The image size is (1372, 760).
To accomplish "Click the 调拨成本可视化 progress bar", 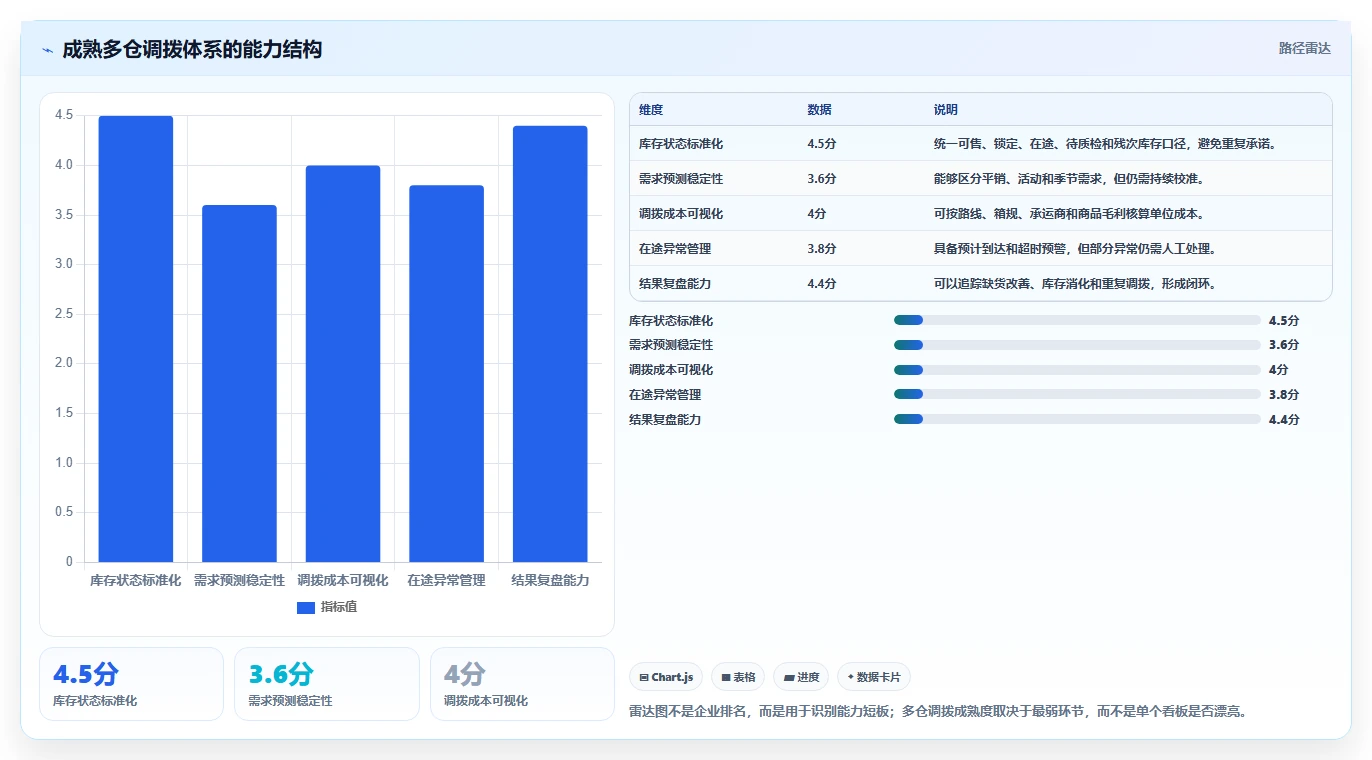I will (1077, 370).
